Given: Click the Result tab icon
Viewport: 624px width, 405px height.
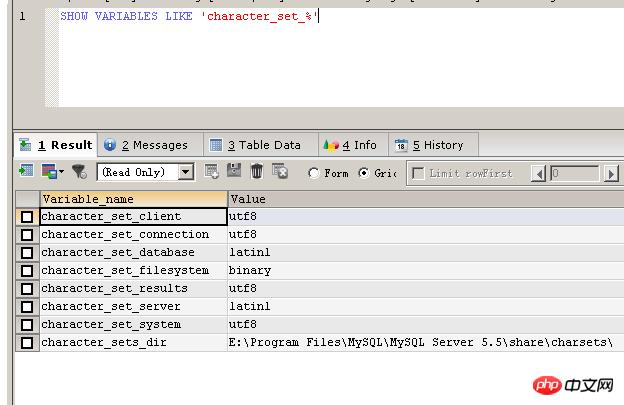Looking at the screenshot, I should tap(25, 145).
